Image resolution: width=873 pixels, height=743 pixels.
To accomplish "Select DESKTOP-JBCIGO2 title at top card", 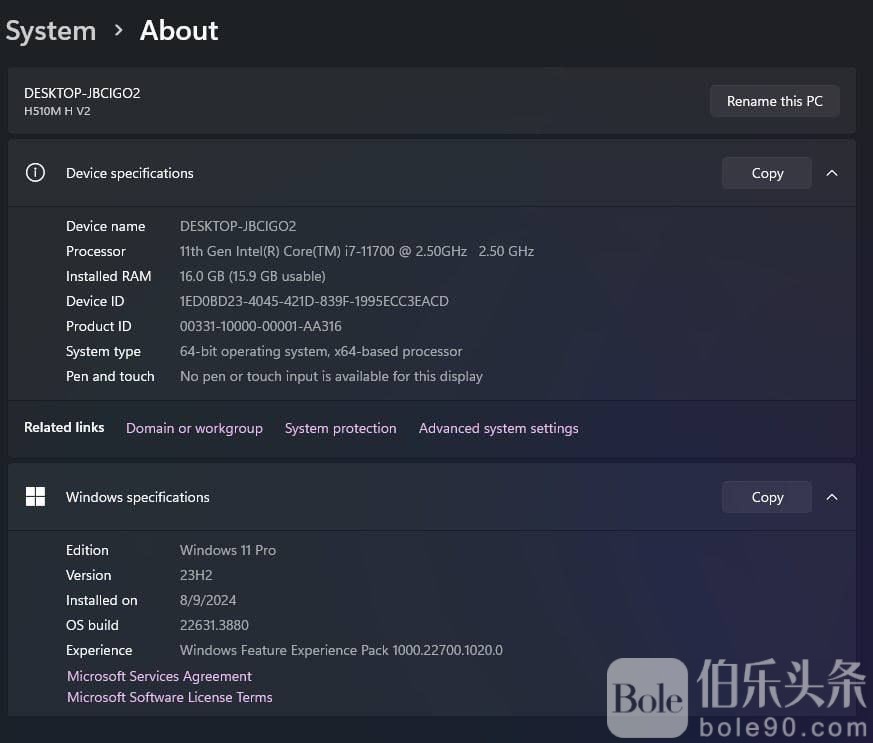I will click(x=82, y=93).
